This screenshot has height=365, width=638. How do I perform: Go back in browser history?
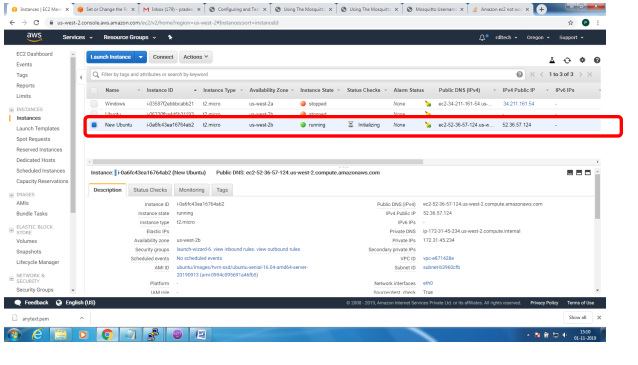[x=12, y=23]
